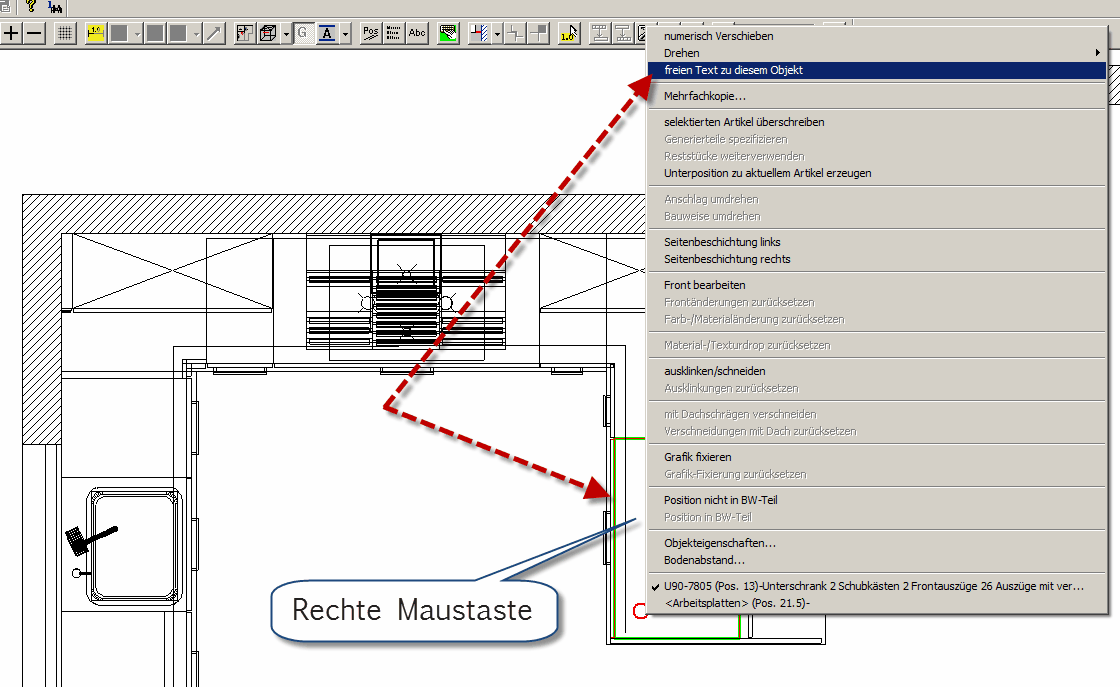Image resolution: width=1120 pixels, height=687 pixels.
Task: Click the Abc text label icon
Action: click(x=417, y=33)
